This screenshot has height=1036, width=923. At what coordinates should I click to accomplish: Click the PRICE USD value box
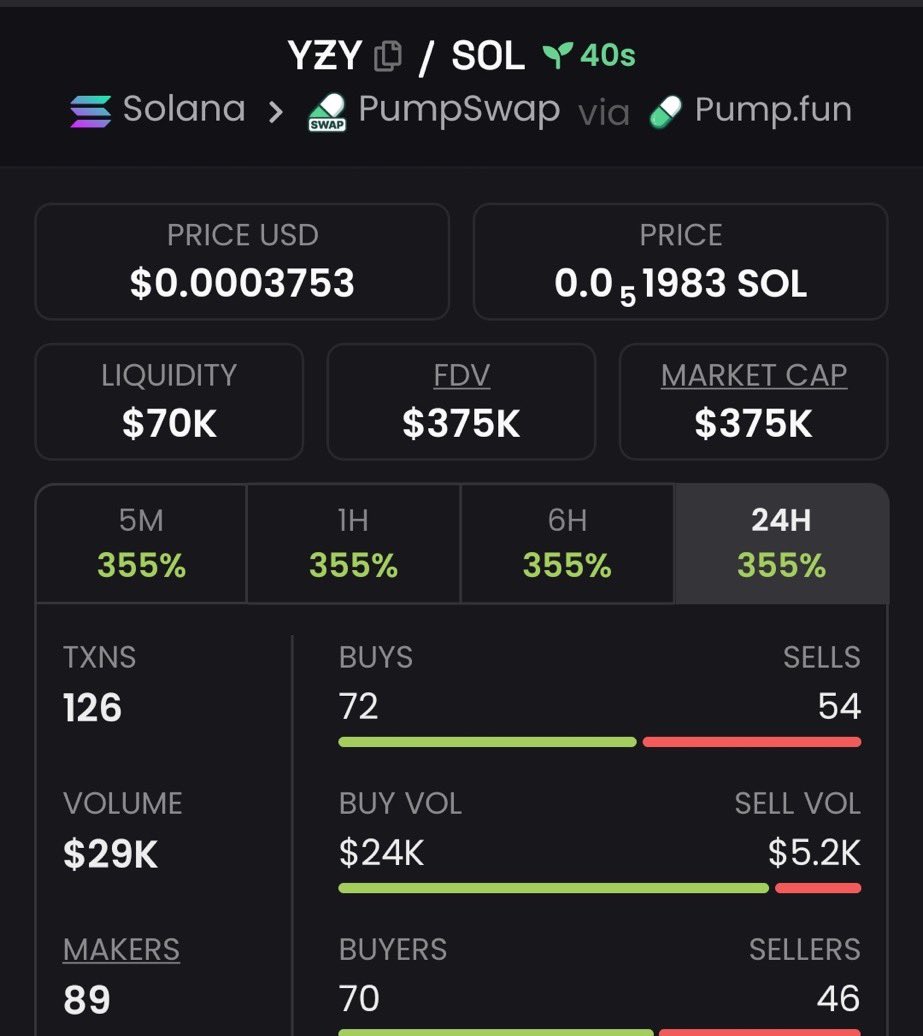click(242, 262)
